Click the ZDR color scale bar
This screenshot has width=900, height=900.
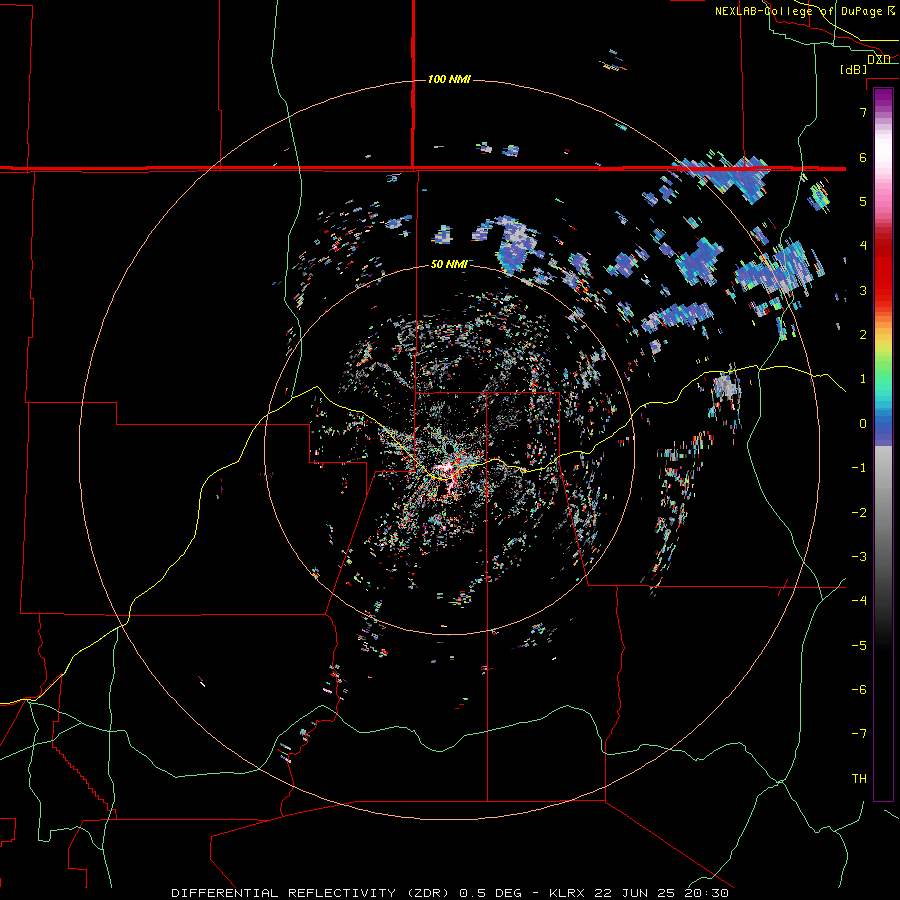point(883,444)
